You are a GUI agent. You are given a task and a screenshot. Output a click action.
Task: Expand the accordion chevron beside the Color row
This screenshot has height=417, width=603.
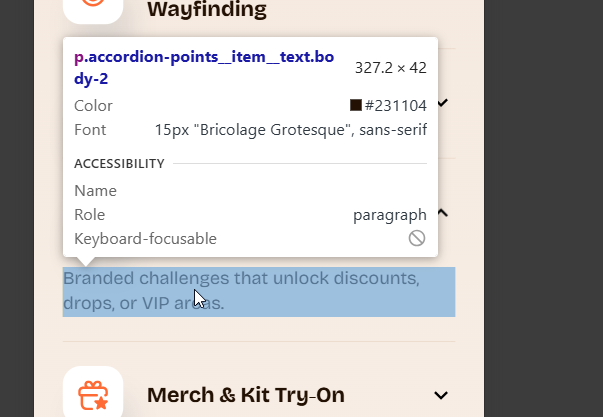click(443, 103)
